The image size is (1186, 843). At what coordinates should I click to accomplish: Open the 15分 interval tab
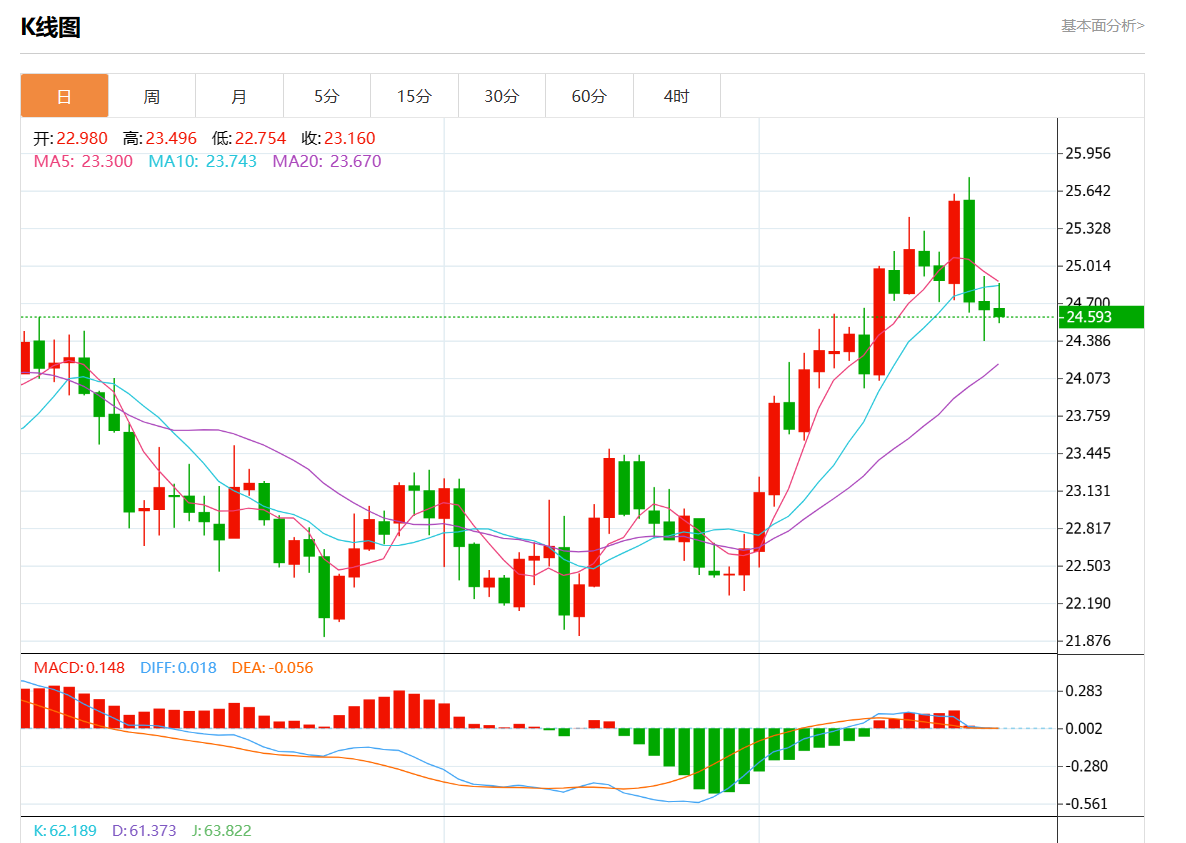[x=414, y=96]
